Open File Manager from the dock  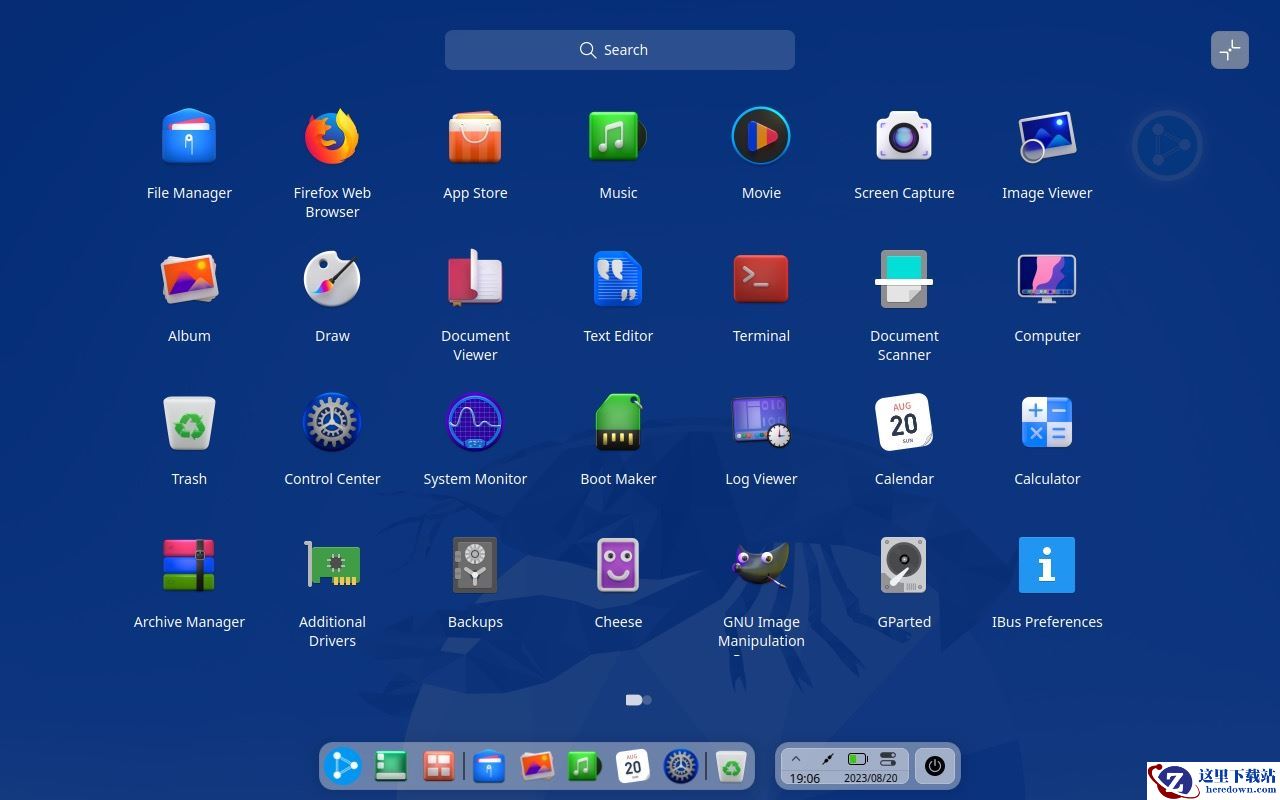coord(489,766)
